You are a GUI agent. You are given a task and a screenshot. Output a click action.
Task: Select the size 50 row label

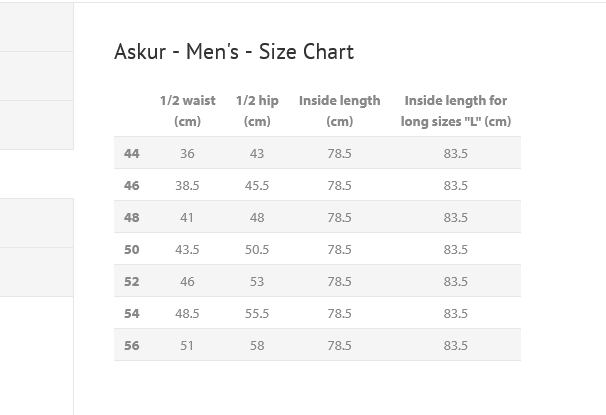click(x=132, y=249)
